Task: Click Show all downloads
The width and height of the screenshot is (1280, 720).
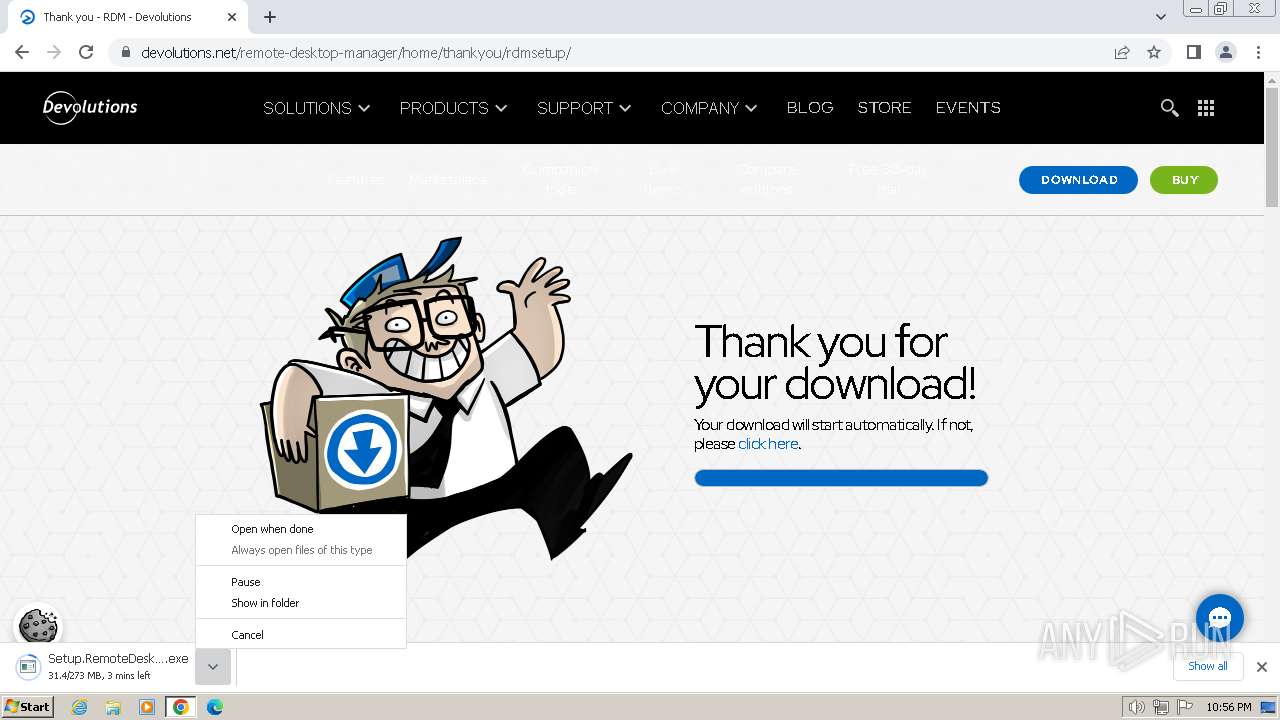Action: point(1207,666)
